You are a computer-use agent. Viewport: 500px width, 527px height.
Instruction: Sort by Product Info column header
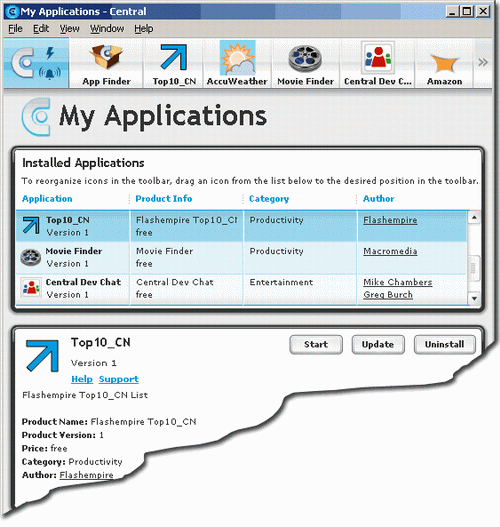point(164,199)
